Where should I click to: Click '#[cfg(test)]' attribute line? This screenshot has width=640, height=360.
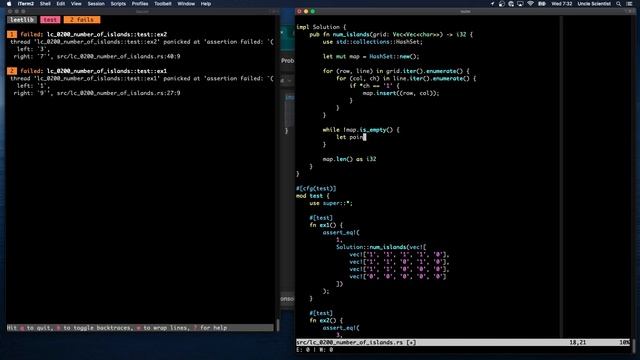click(316, 189)
